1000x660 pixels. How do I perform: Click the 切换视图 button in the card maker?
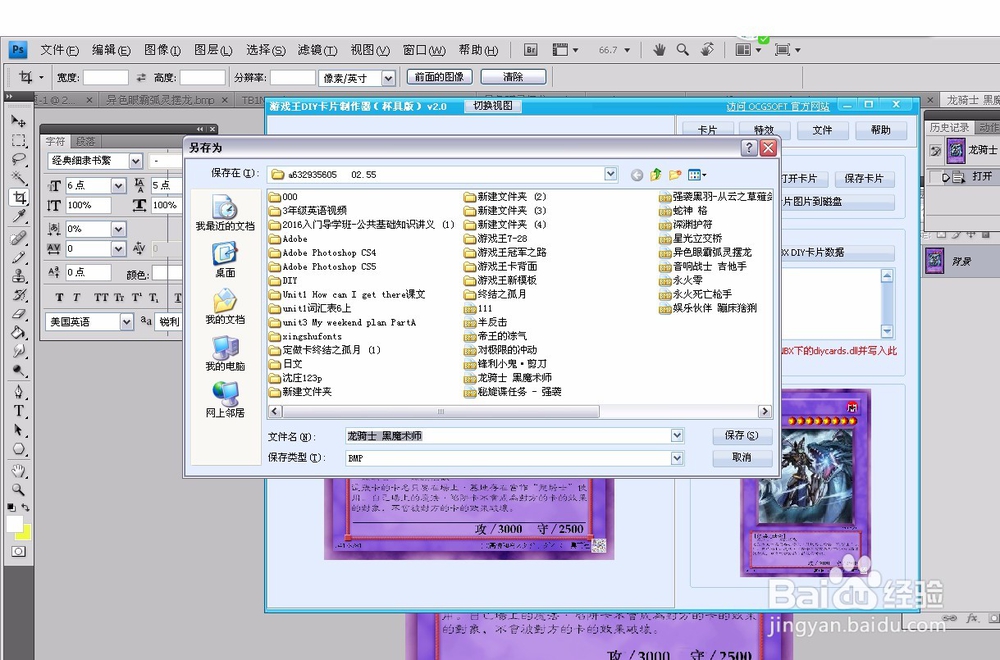492,105
